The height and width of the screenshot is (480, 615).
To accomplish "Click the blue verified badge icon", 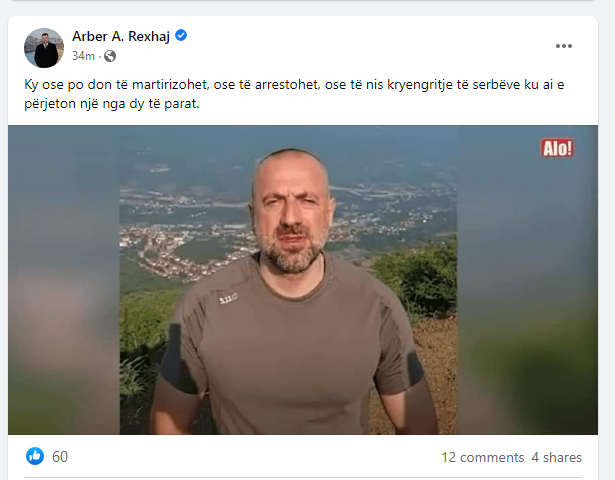I will [x=181, y=35].
